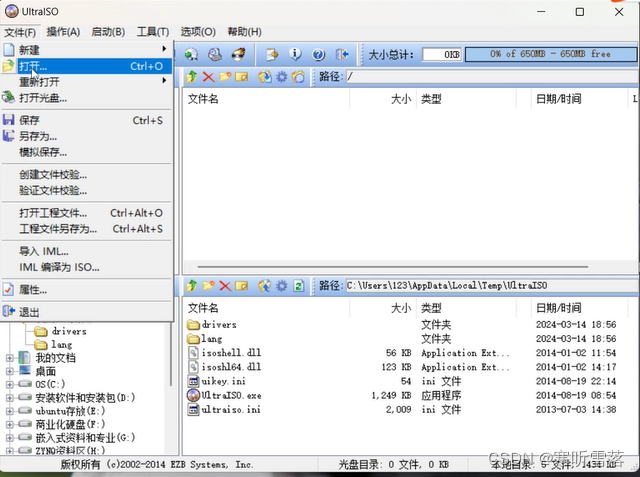The height and width of the screenshot is (477, 640).
Task: Click rename icon in image pane toolbar
Action: [242, 77]
